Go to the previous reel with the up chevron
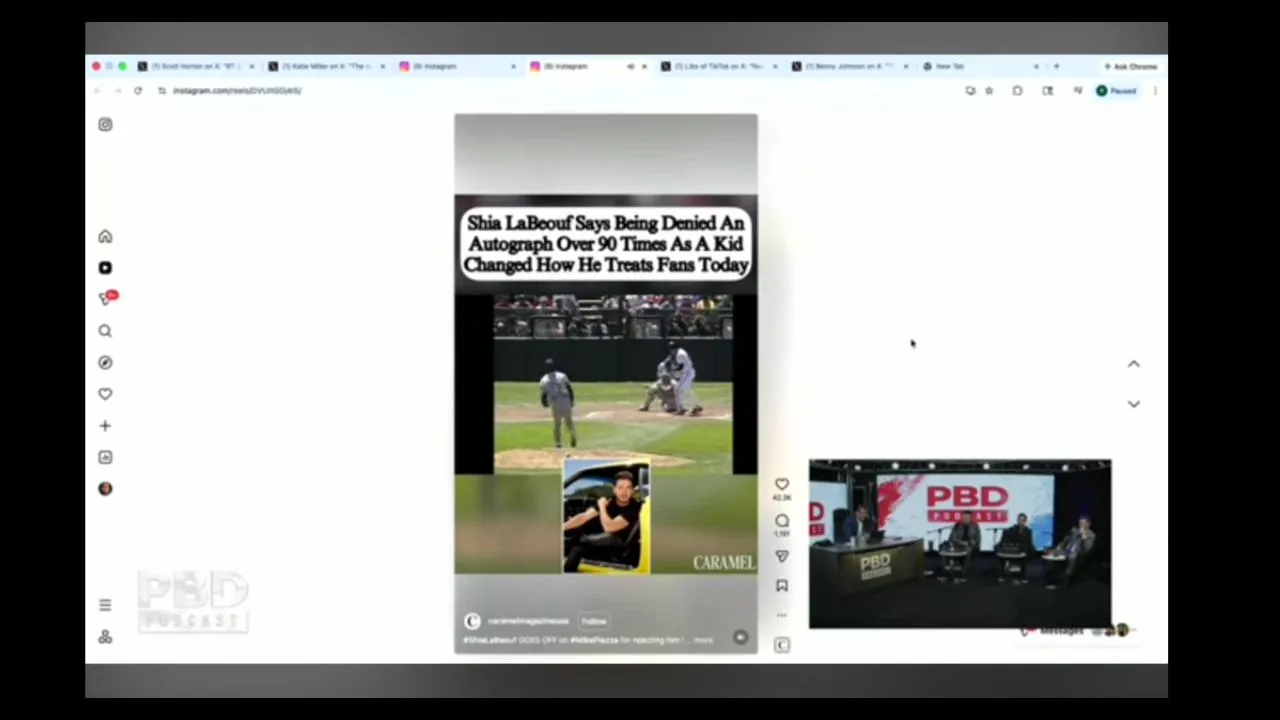1280x720 pixels. [1134, 364]
